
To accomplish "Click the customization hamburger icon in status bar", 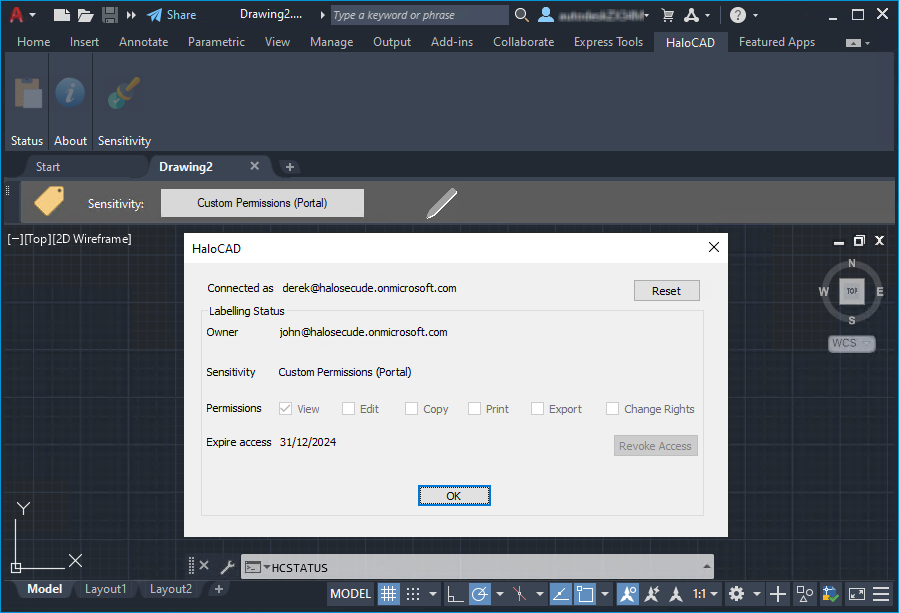I will (881, 594).
